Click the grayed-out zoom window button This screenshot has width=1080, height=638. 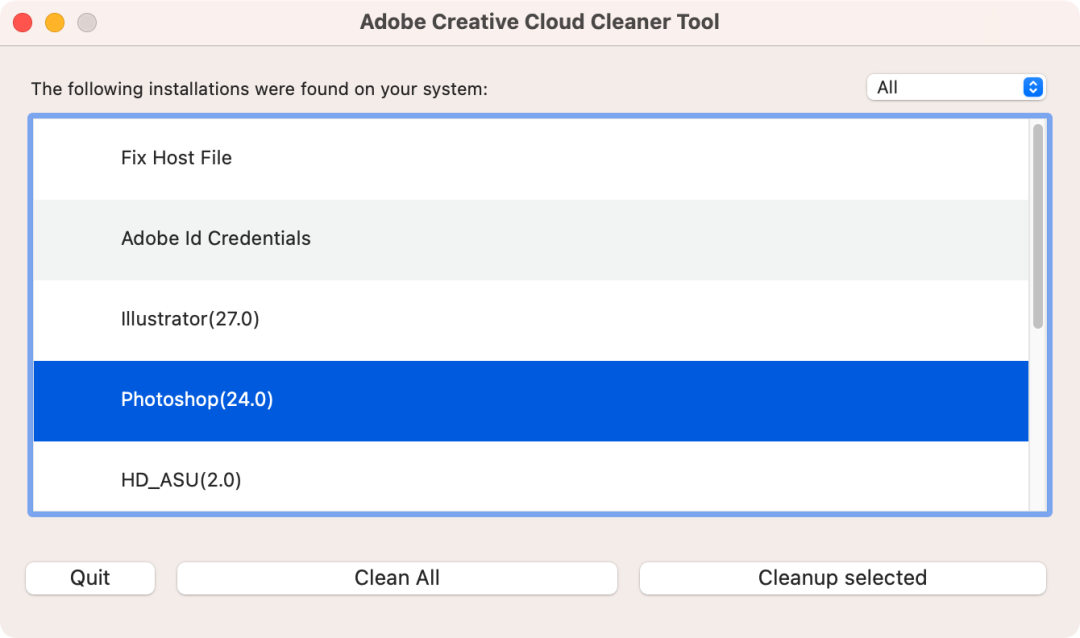pyautogui.click(x=87, y=23)
